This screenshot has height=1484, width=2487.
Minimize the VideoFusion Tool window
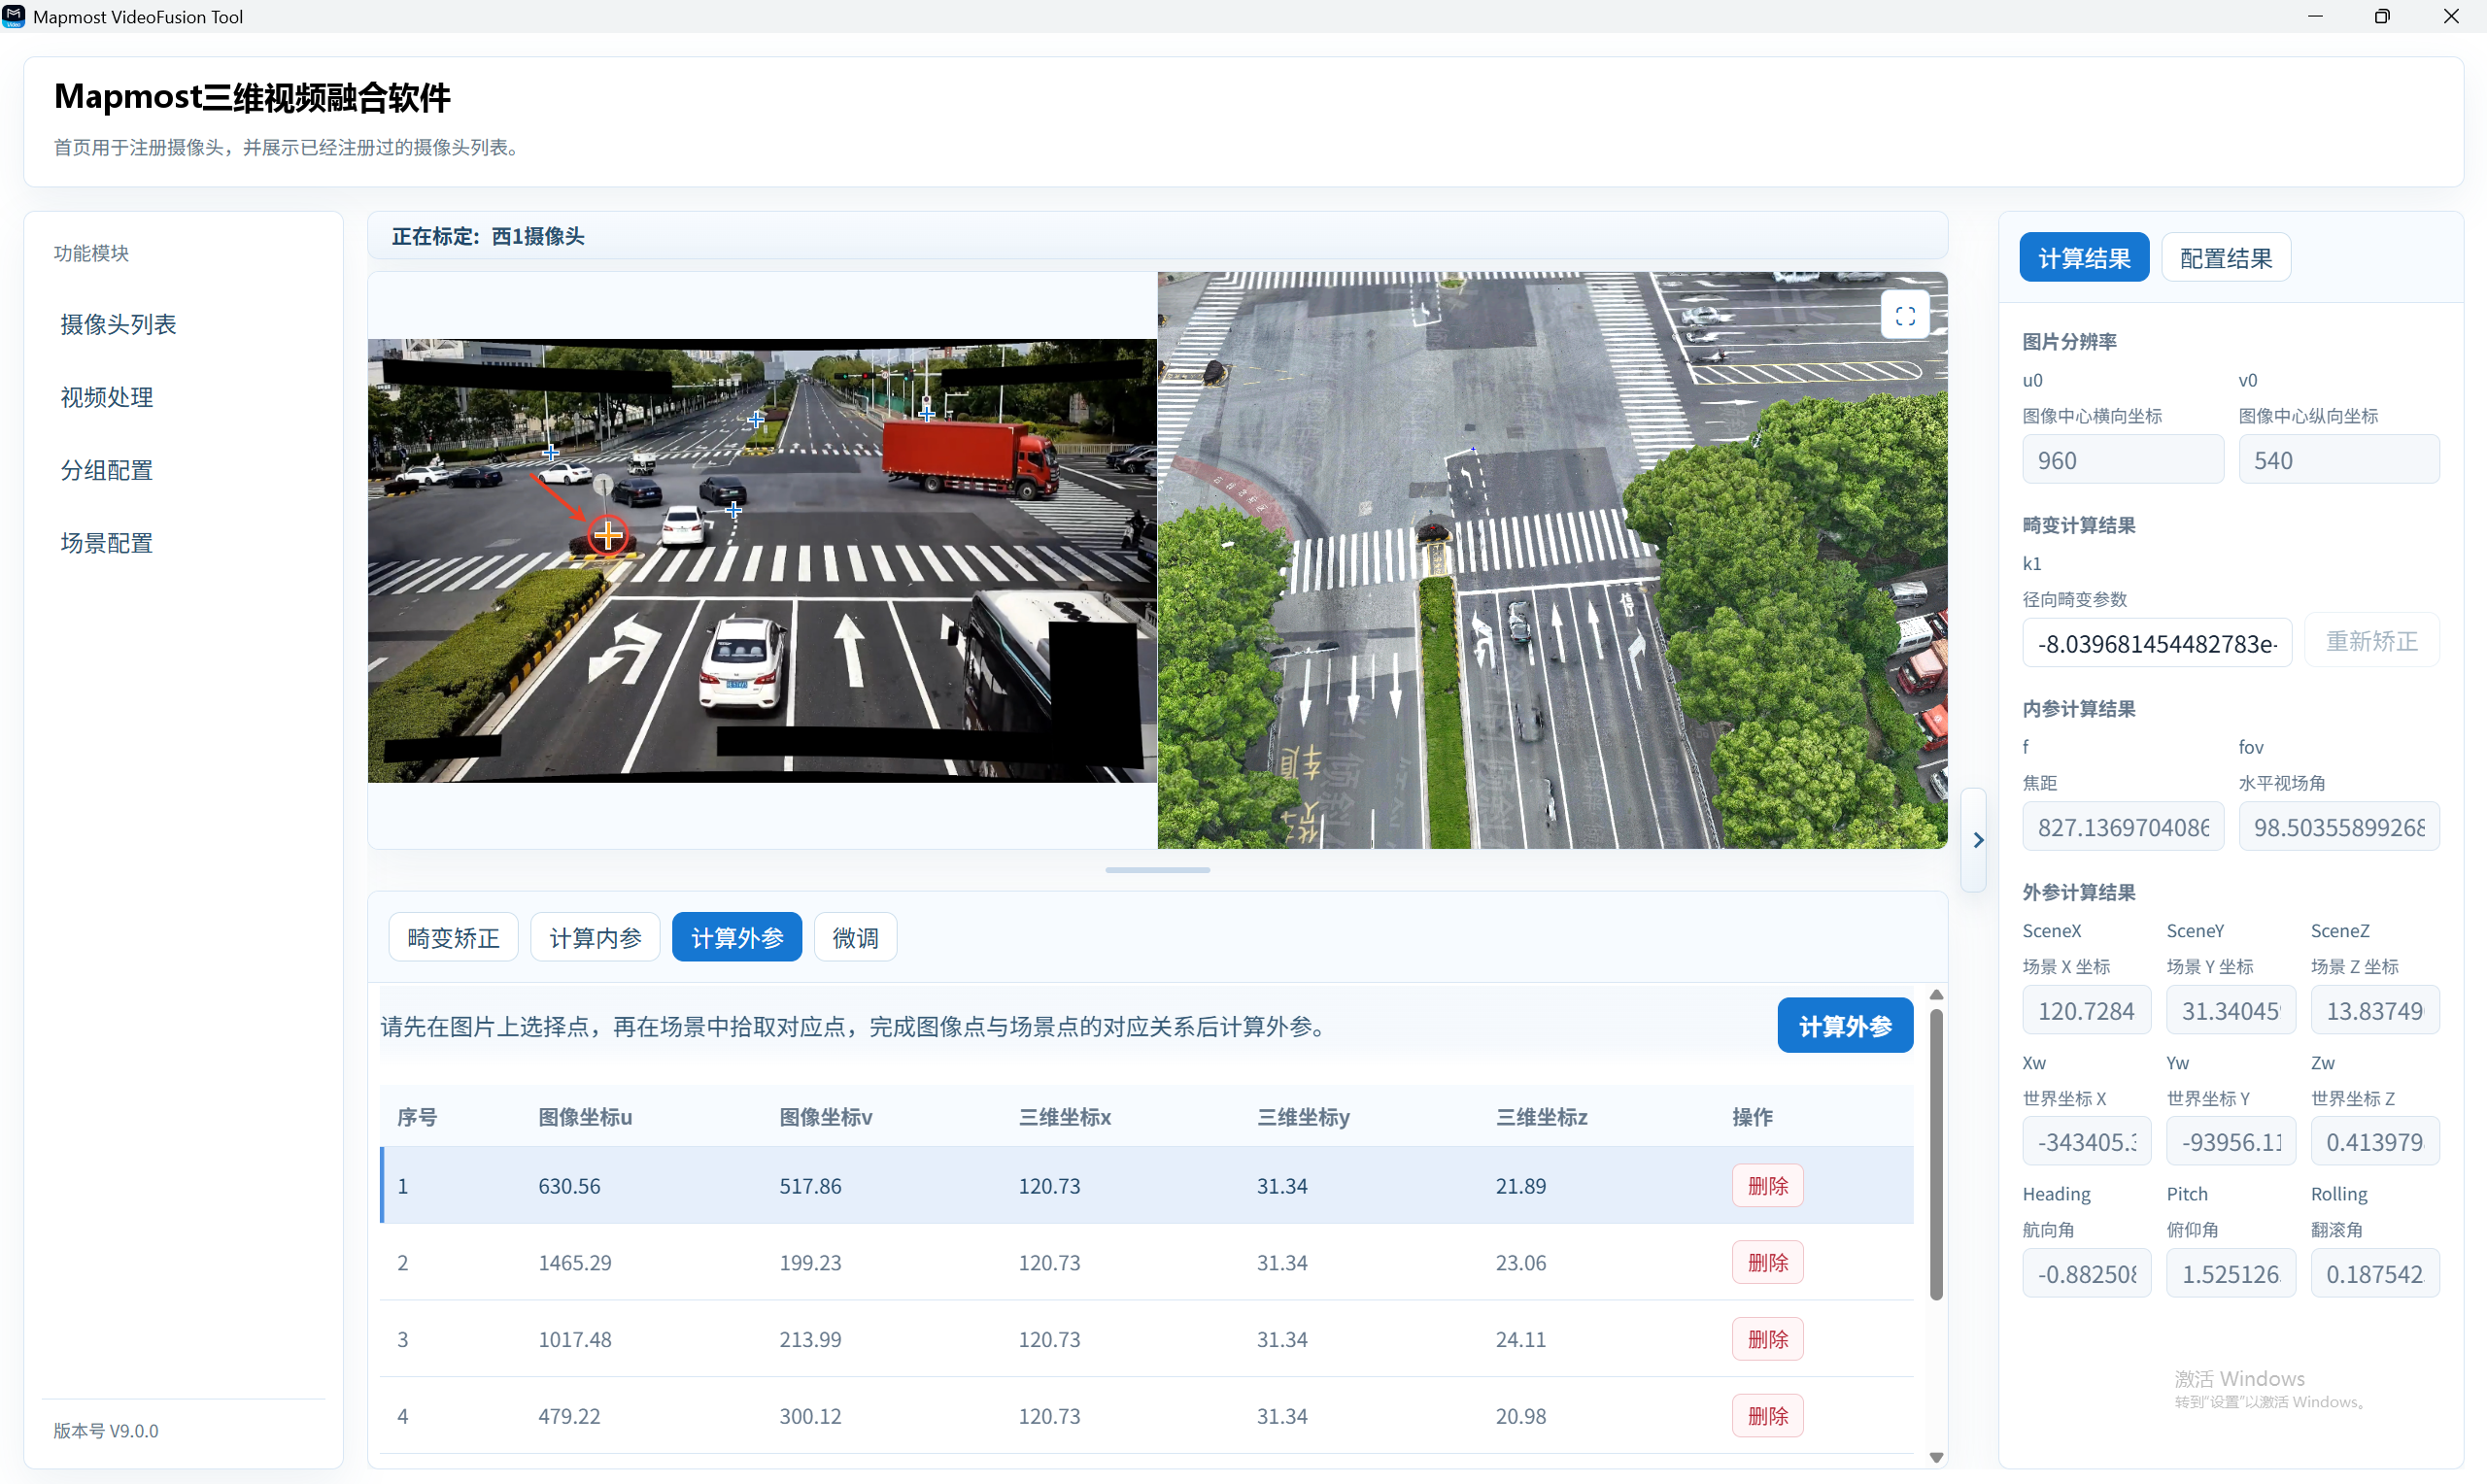pos(2315,16)
